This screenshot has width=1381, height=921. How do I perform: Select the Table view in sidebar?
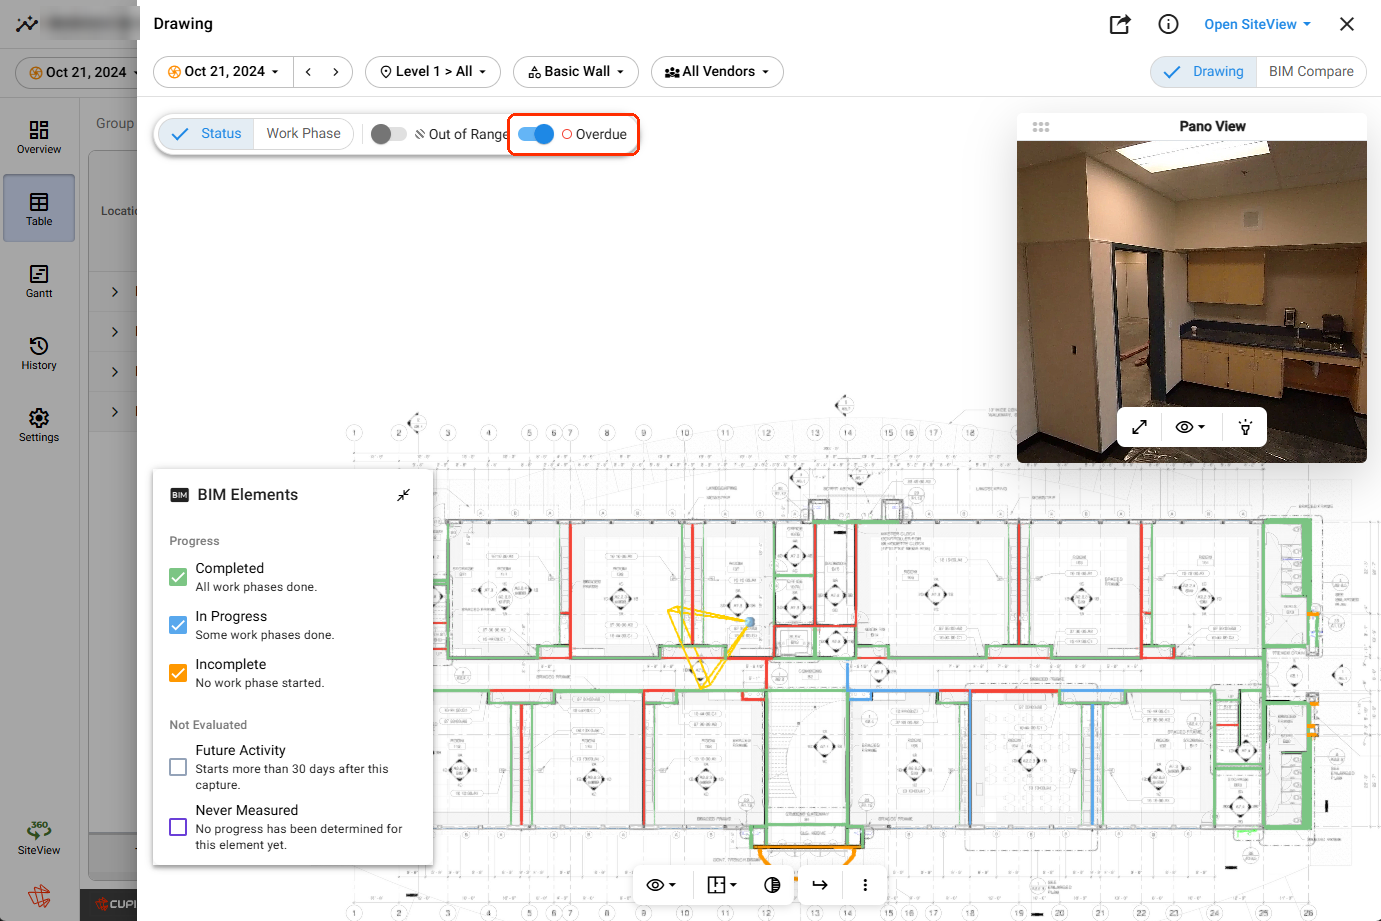coord(39,208)
